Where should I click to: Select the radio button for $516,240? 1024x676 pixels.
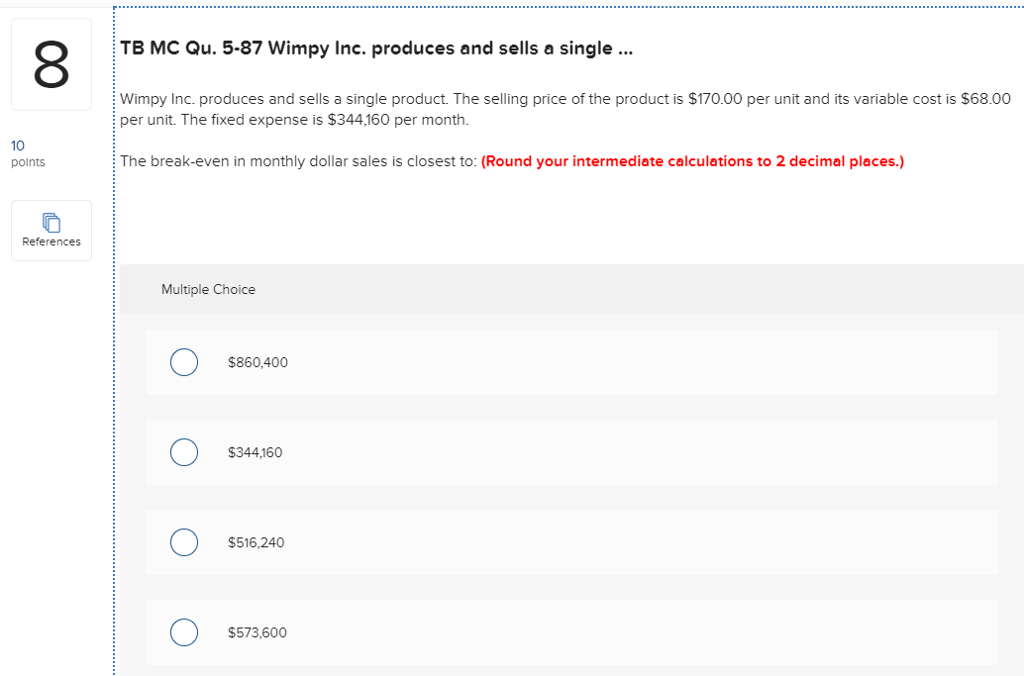[184, 542]
